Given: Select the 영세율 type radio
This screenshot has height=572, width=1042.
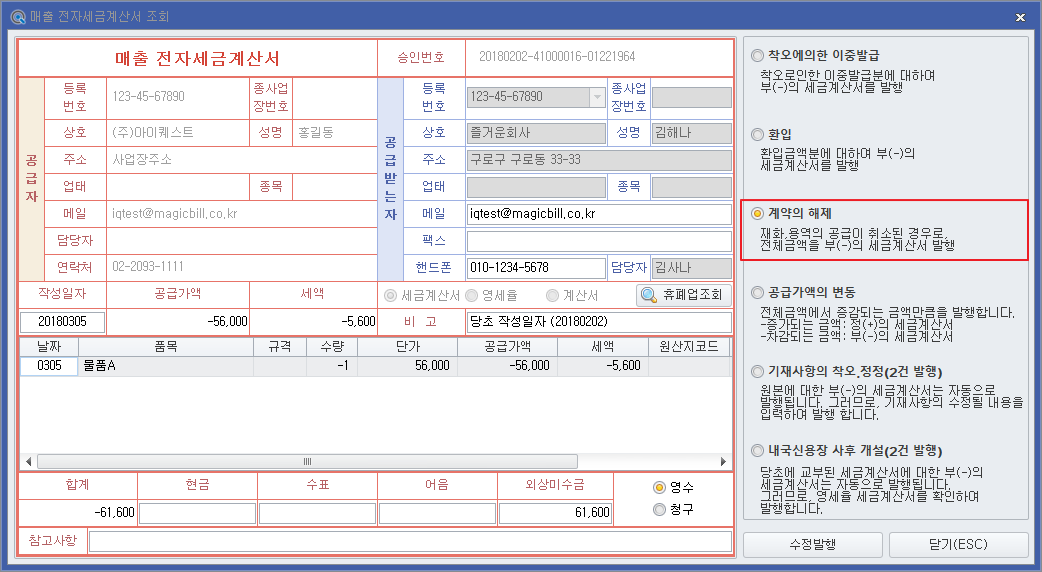Looking at the screenshot, I should [x=472, y=296].
